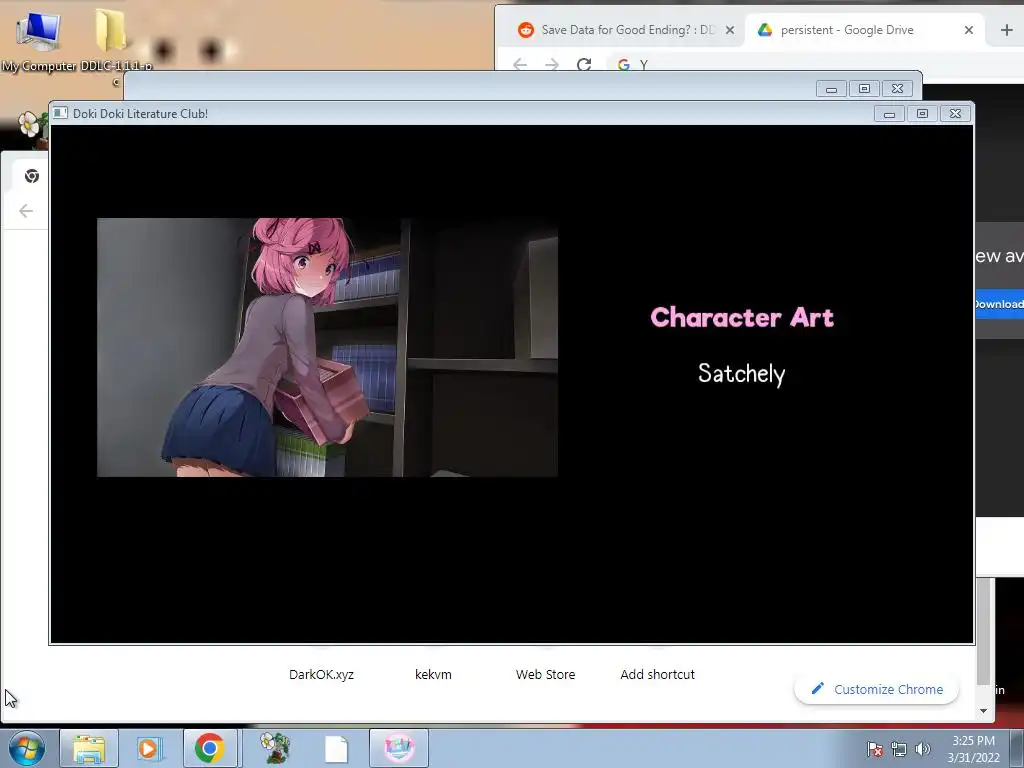Viewport: 1024px width, 768px height.
Task: Close the Doki Doki Literature Club window
Action: (955, 114)
